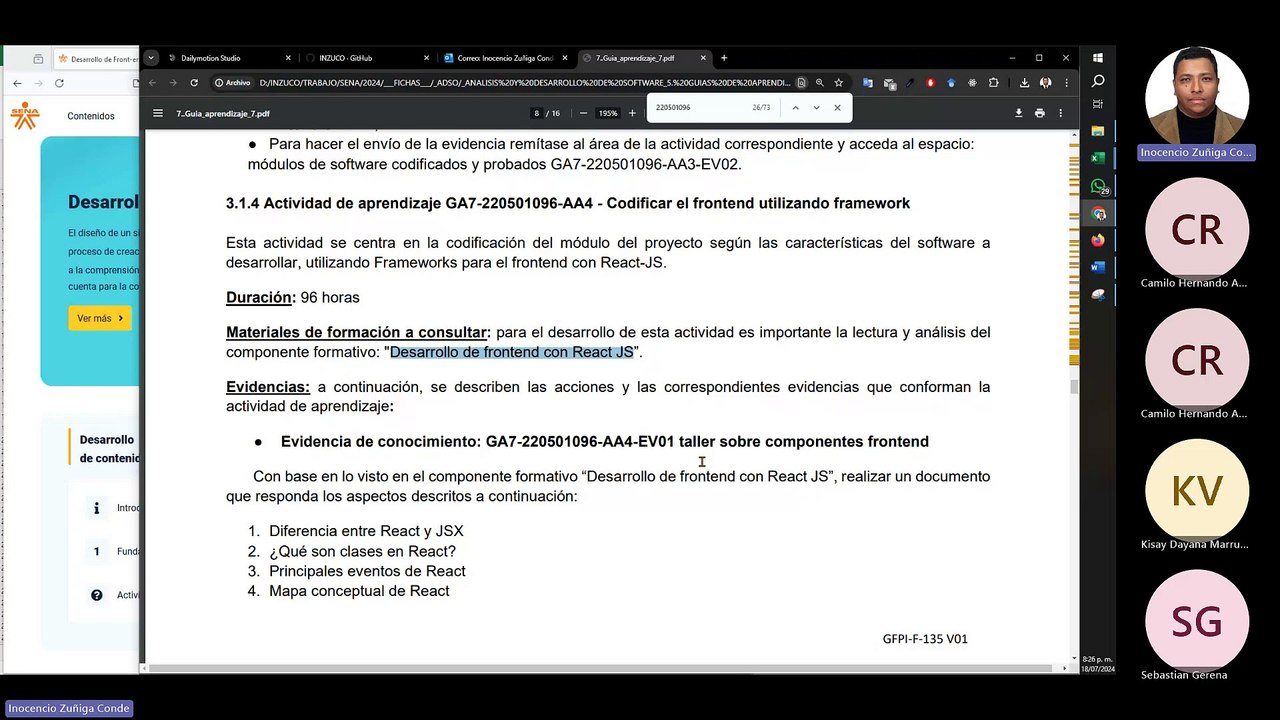Open Excel from taskbar
Viewport: 1280px width, 720px height.
(1098, 158)
